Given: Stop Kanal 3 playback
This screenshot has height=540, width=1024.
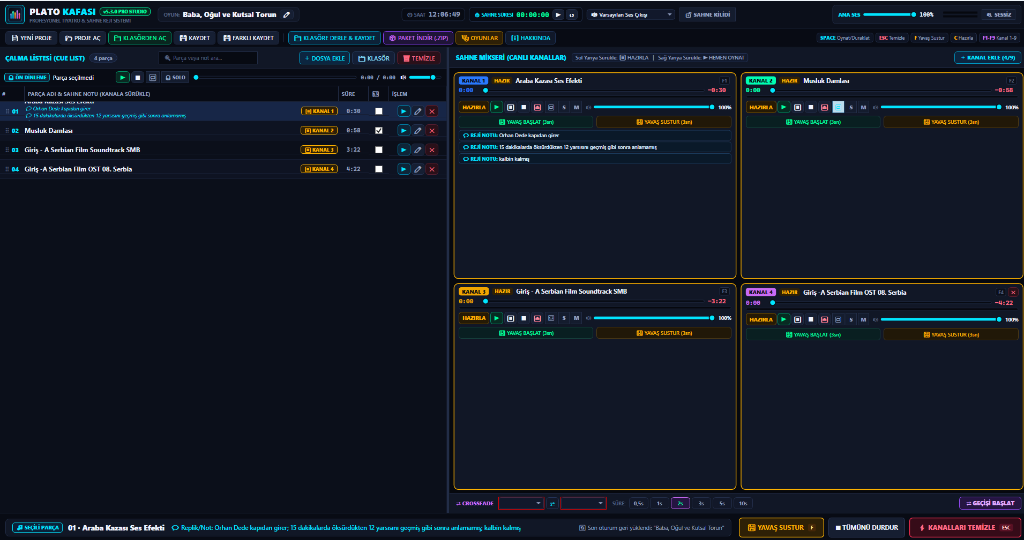Looking at the screenshot, I should [524, 318].
